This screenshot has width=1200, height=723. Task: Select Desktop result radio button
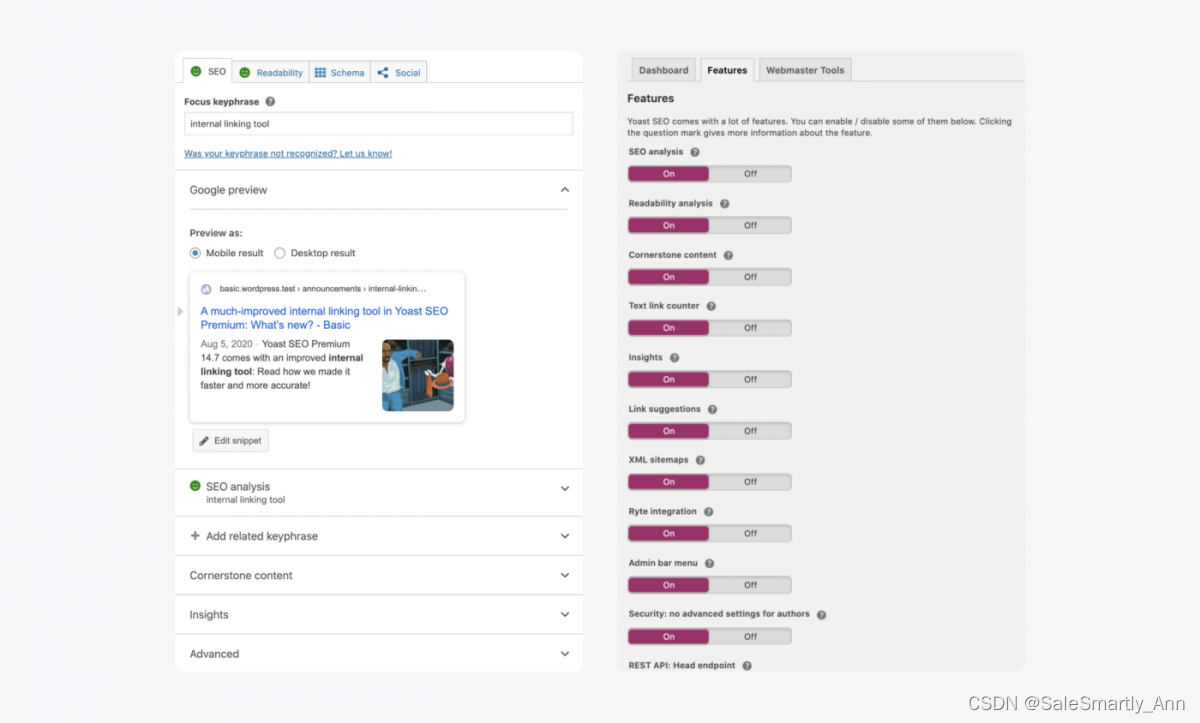click(x=280, y=253)
